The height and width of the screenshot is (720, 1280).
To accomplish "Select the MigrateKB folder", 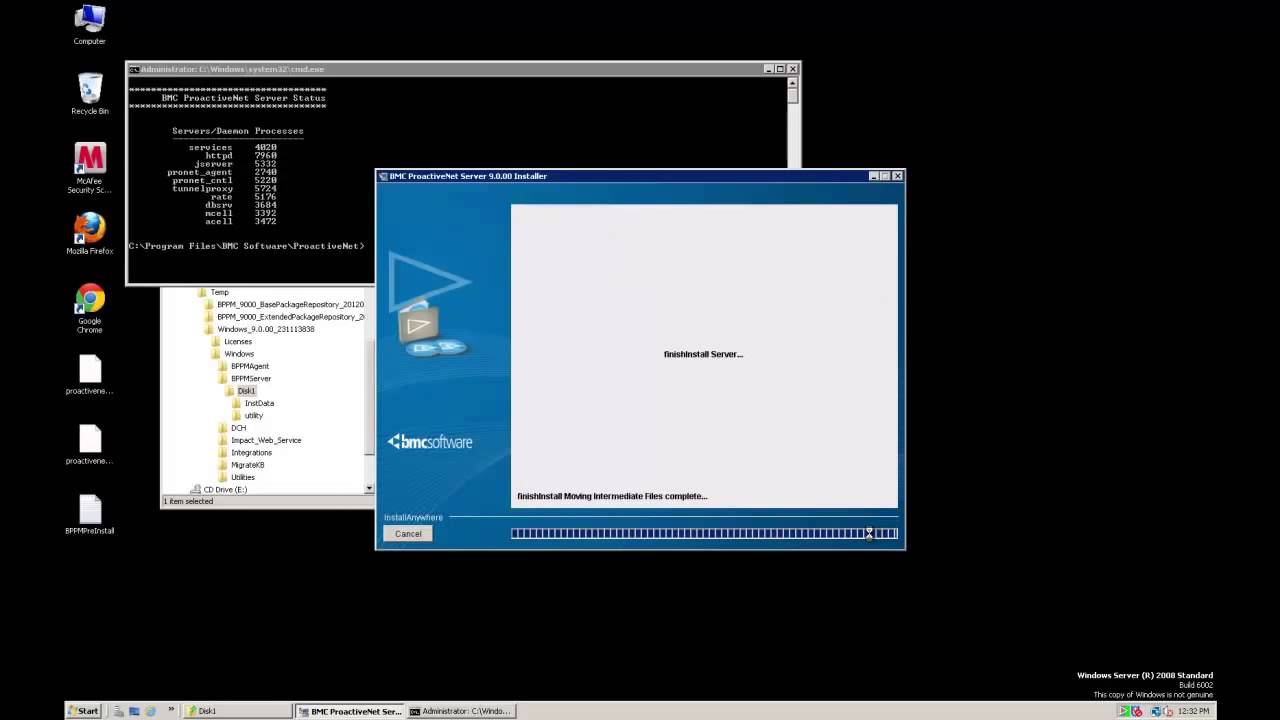I will pos(241,465).
